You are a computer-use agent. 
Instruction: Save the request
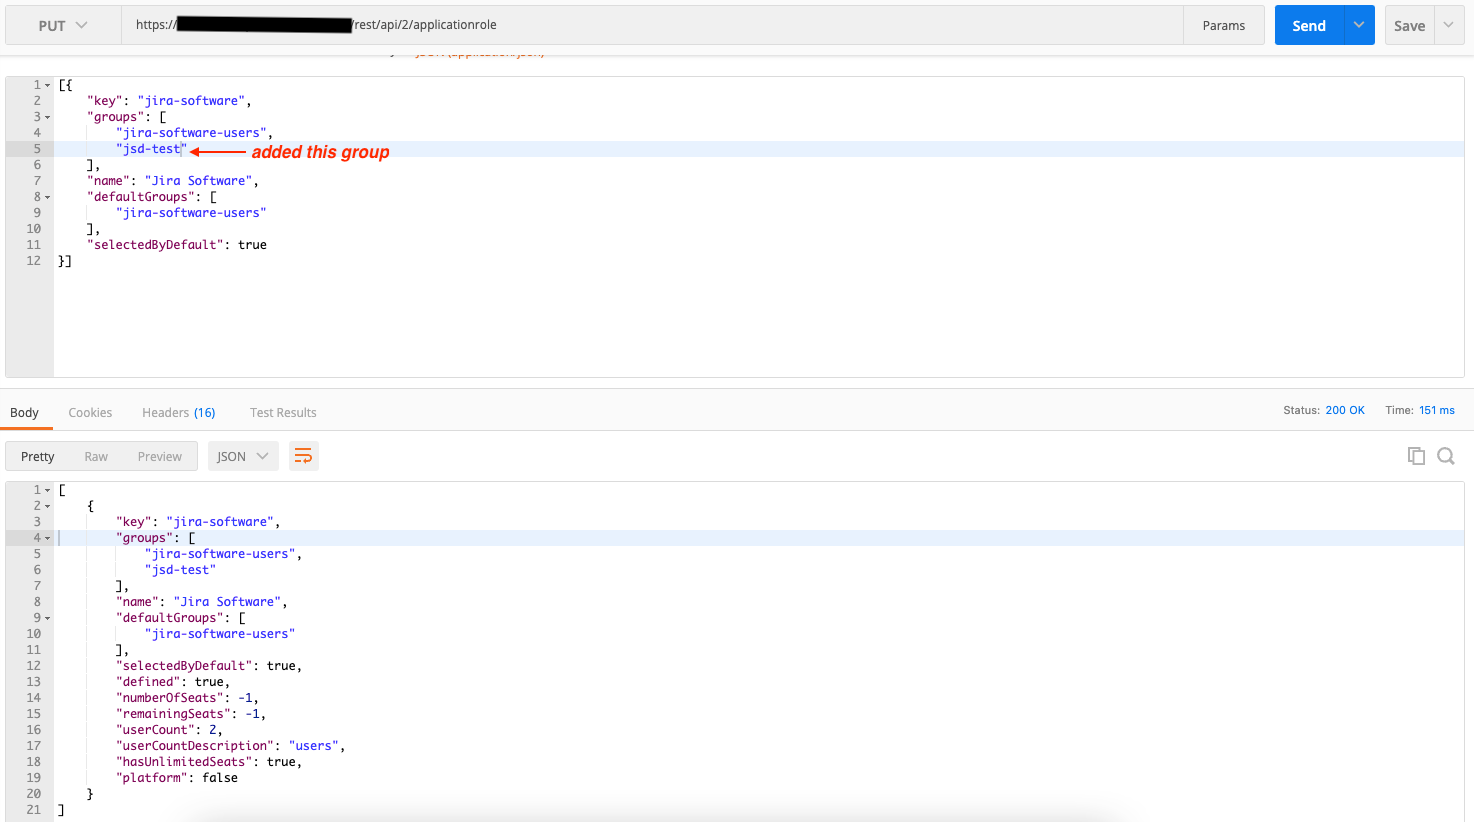[1410, 25]
